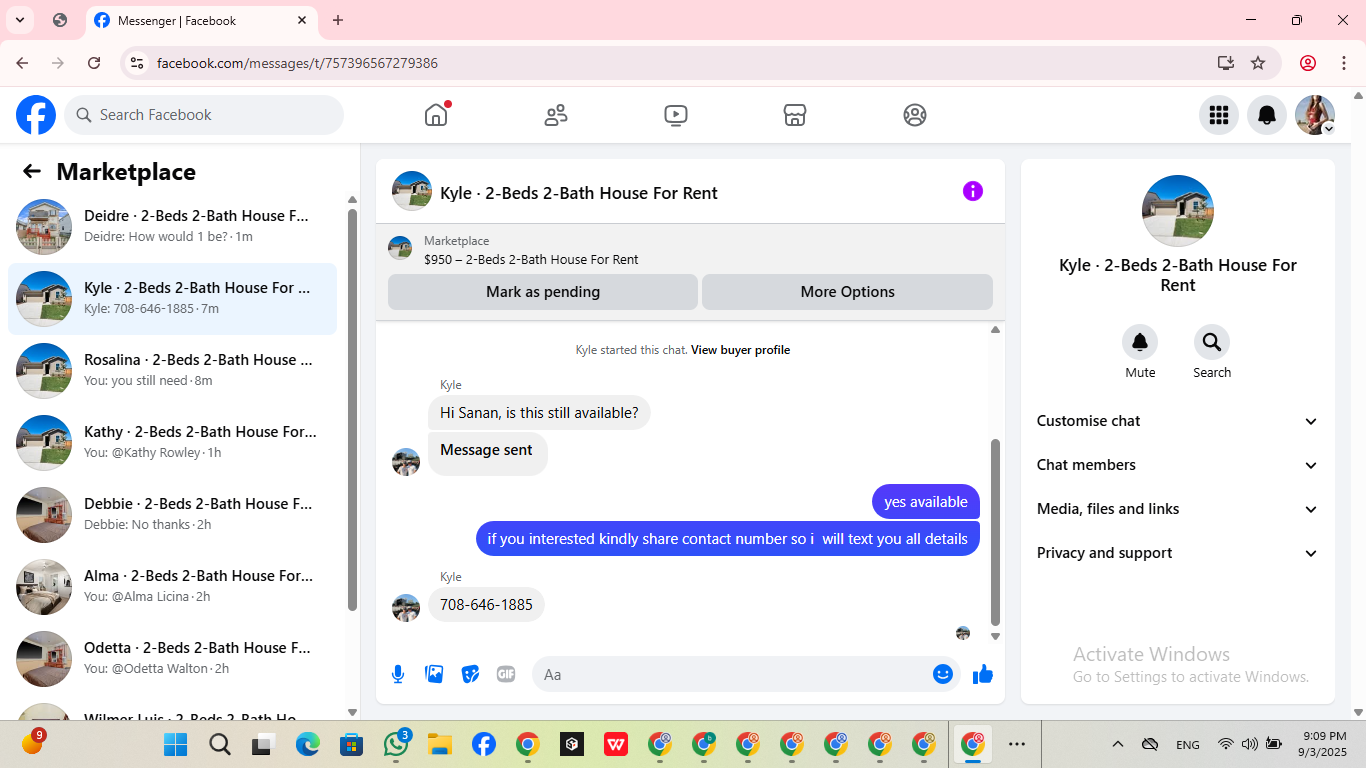Open the new tab plus button

[x=338, y=20]
